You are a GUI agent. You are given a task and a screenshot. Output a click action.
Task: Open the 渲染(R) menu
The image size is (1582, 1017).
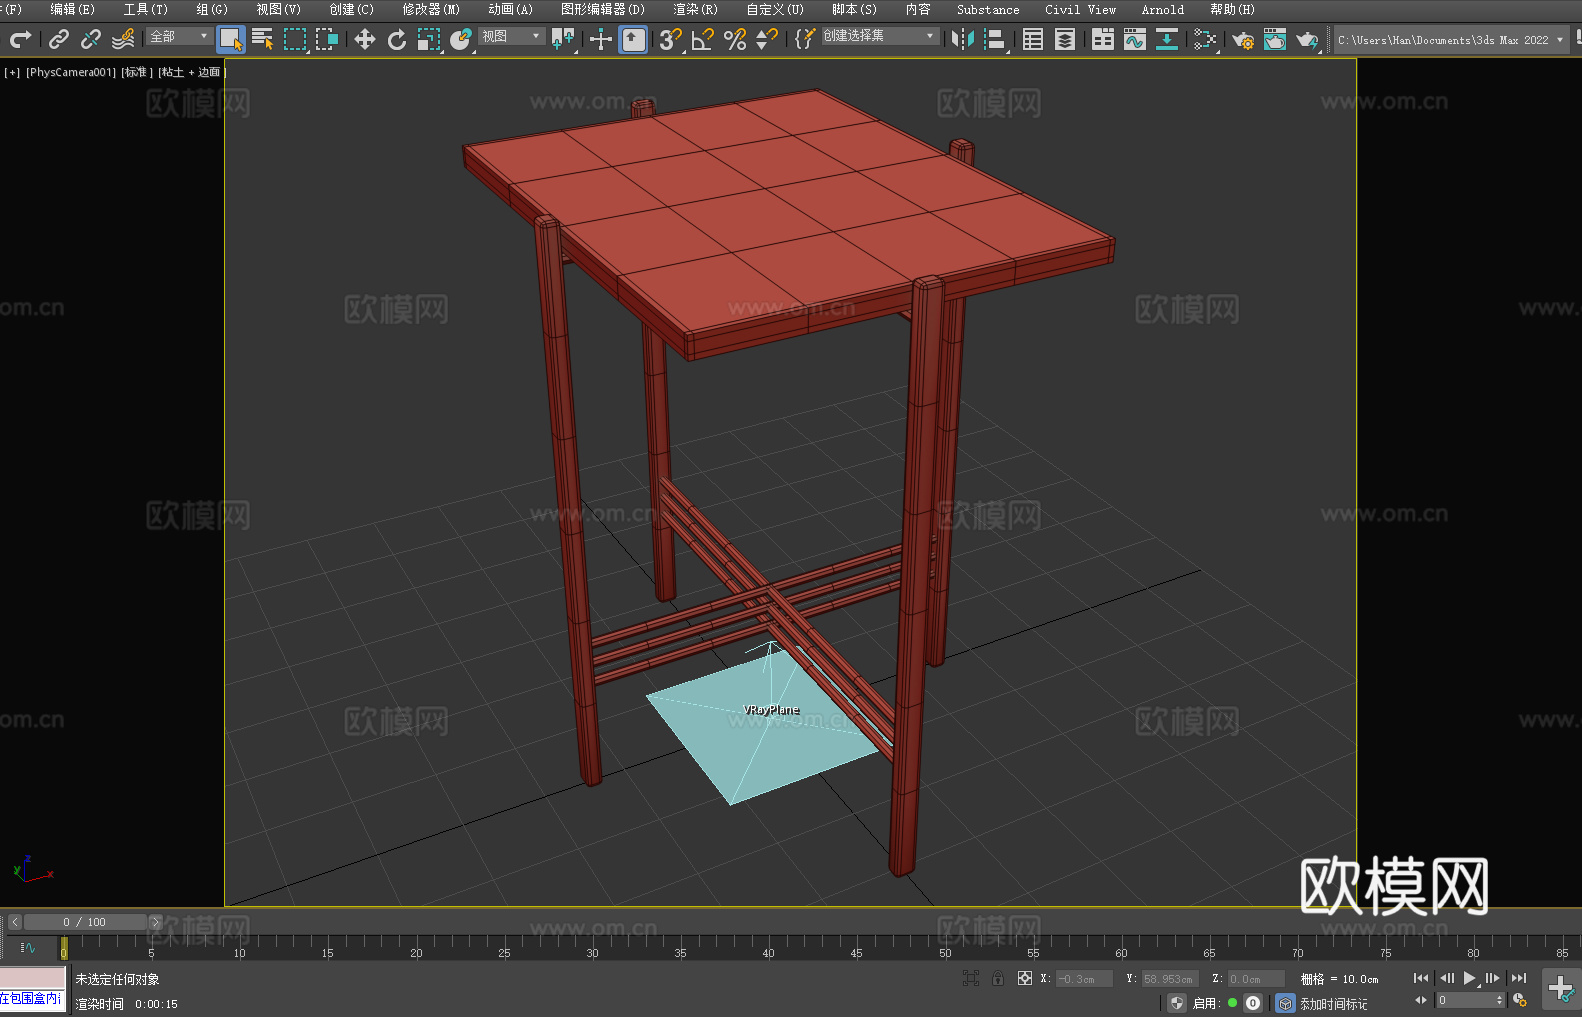(695, 9)
